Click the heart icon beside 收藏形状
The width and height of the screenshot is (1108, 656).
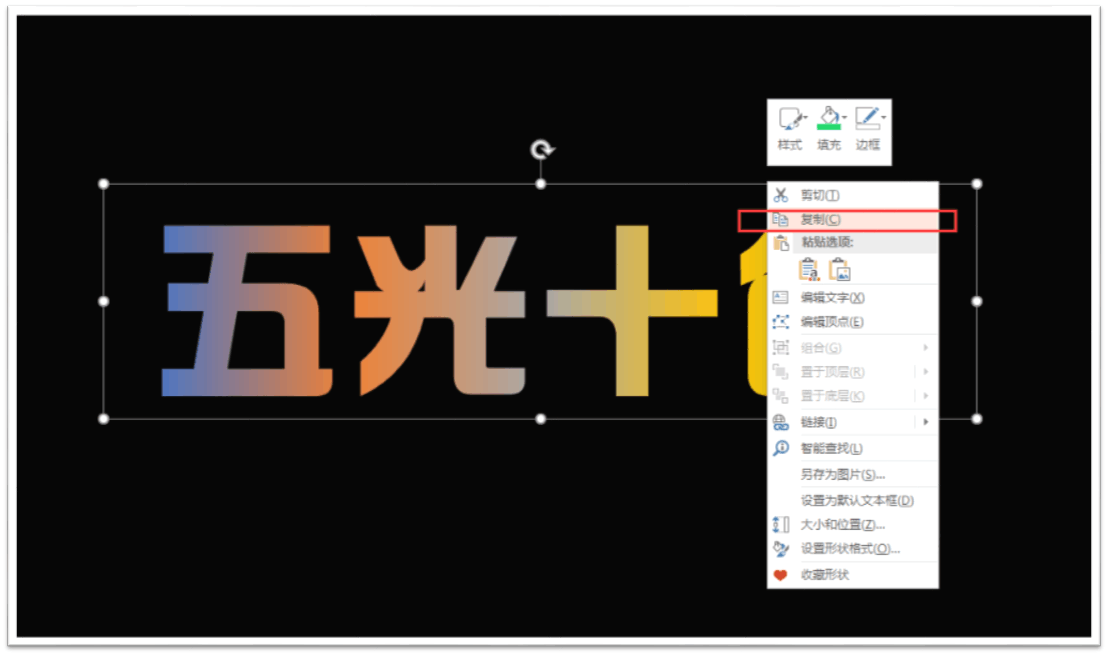click(x=781, y=575)
